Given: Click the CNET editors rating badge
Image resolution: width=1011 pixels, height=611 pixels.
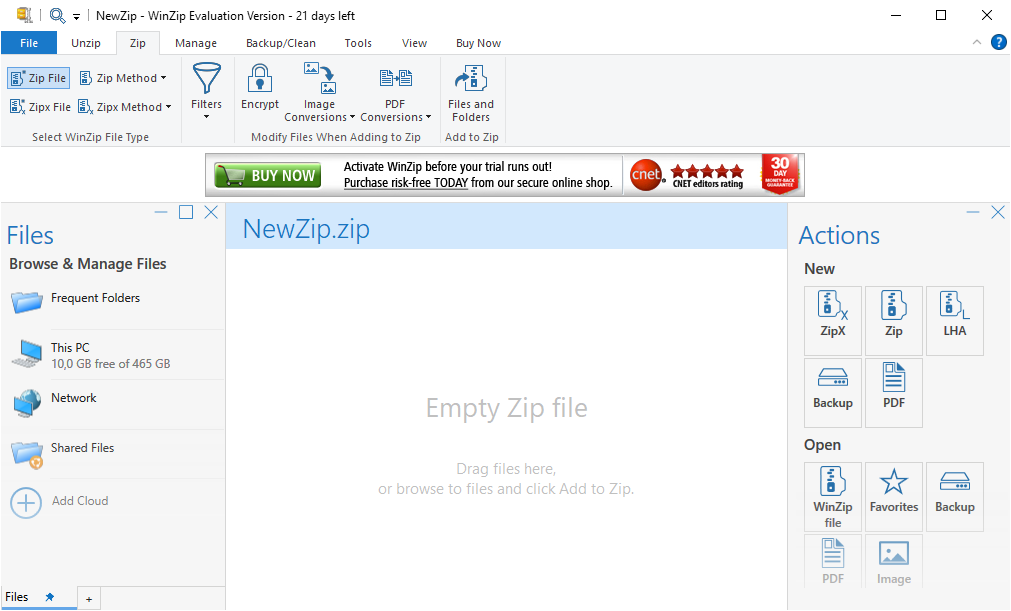Looking at the screenshot, I should pyautogui.click(x=687, y=175).
